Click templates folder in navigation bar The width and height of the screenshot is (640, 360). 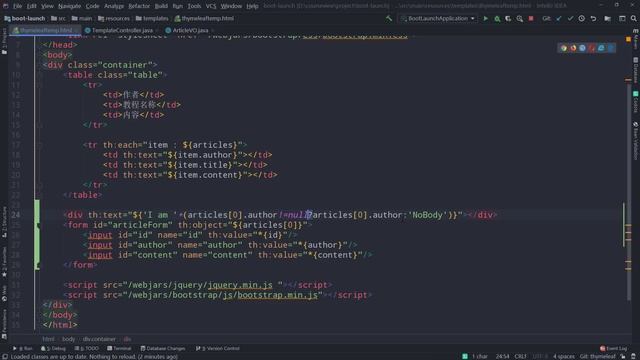coord(152,18)
